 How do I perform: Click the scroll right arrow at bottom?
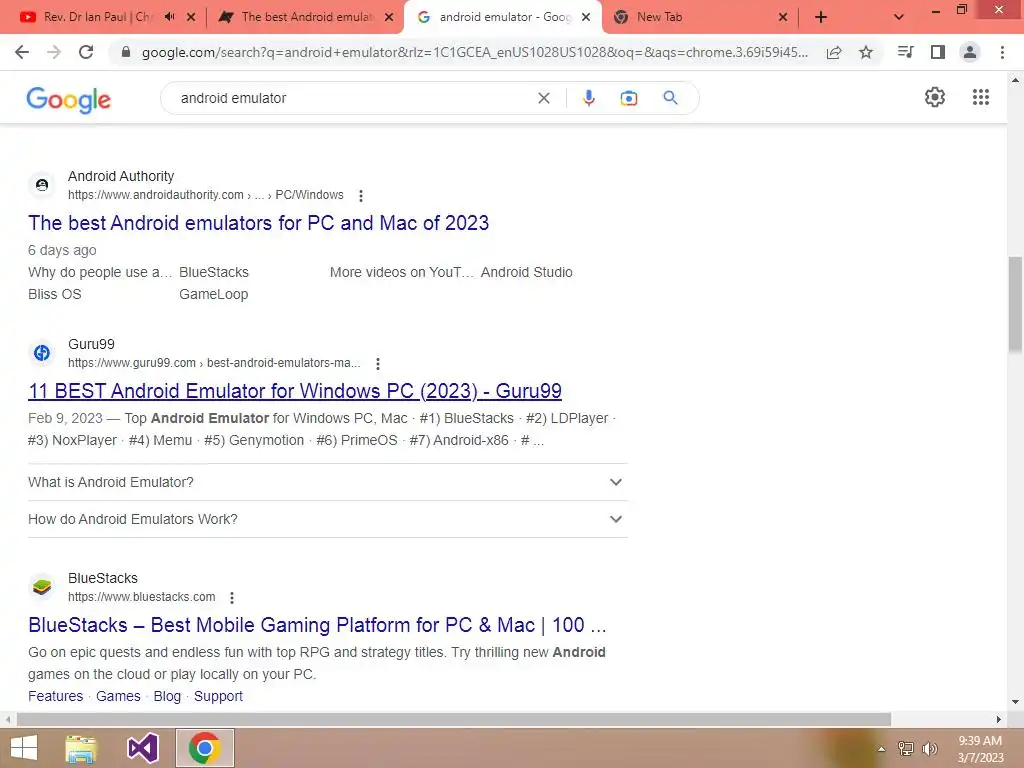[x=999, y=720]
